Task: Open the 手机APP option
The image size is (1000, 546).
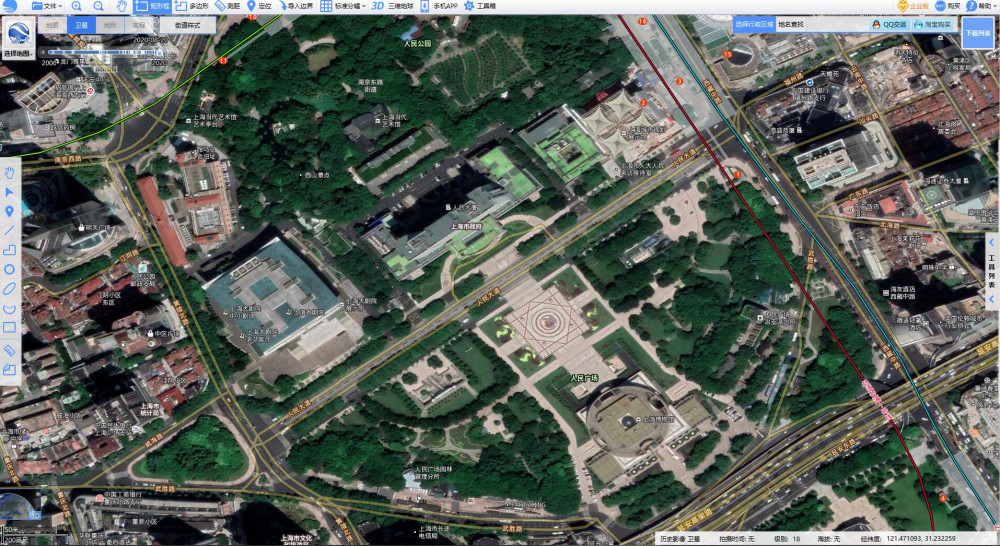Action: [439, 6]
